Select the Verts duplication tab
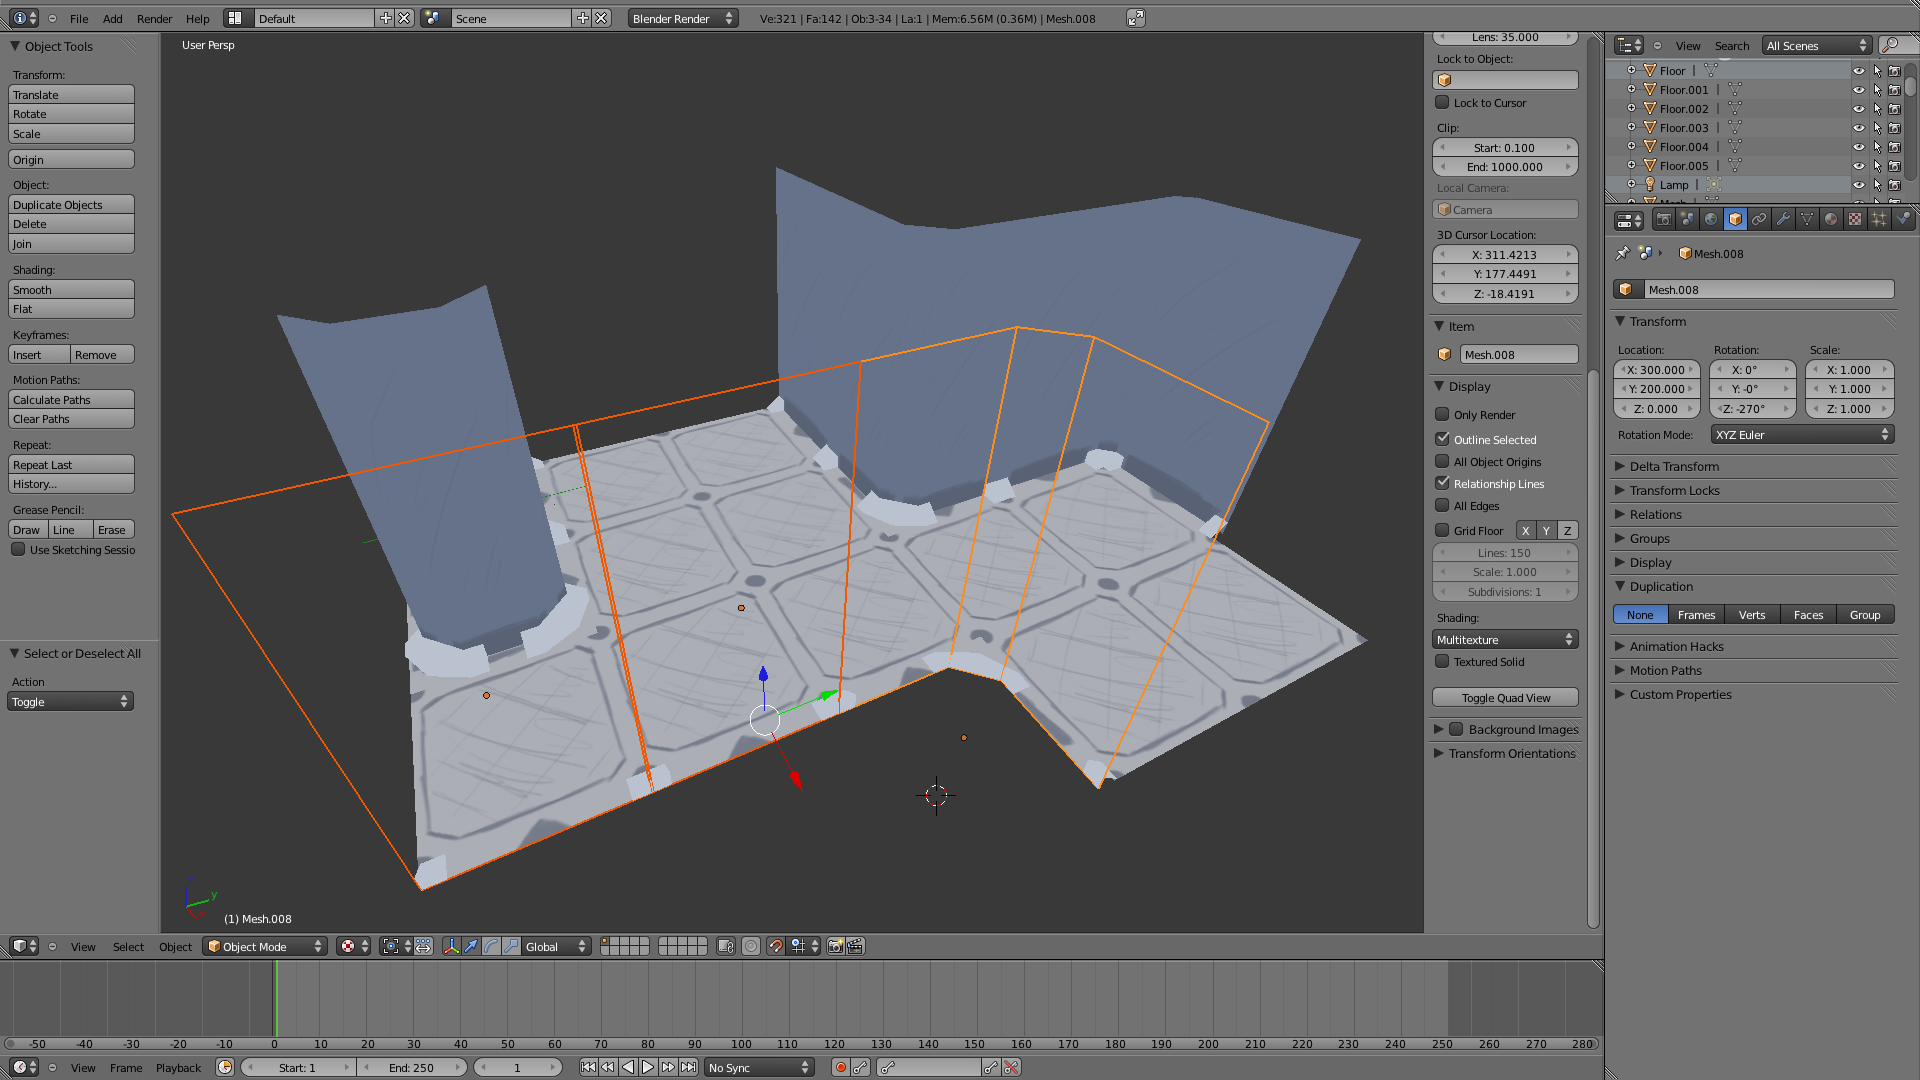Screen dimensions: 1920x1080 (x=1752, y=615)
